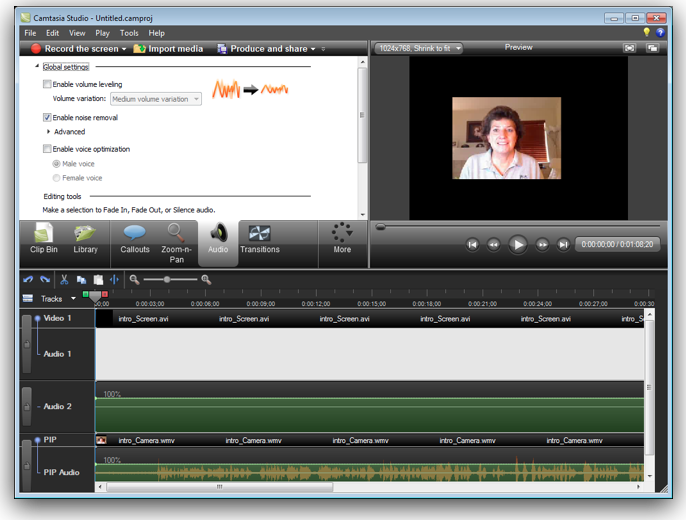The width and height of the screenshot is (686, 520).
Task: Open the Zoom-n-Pan tool
Action: coord(176,242)
